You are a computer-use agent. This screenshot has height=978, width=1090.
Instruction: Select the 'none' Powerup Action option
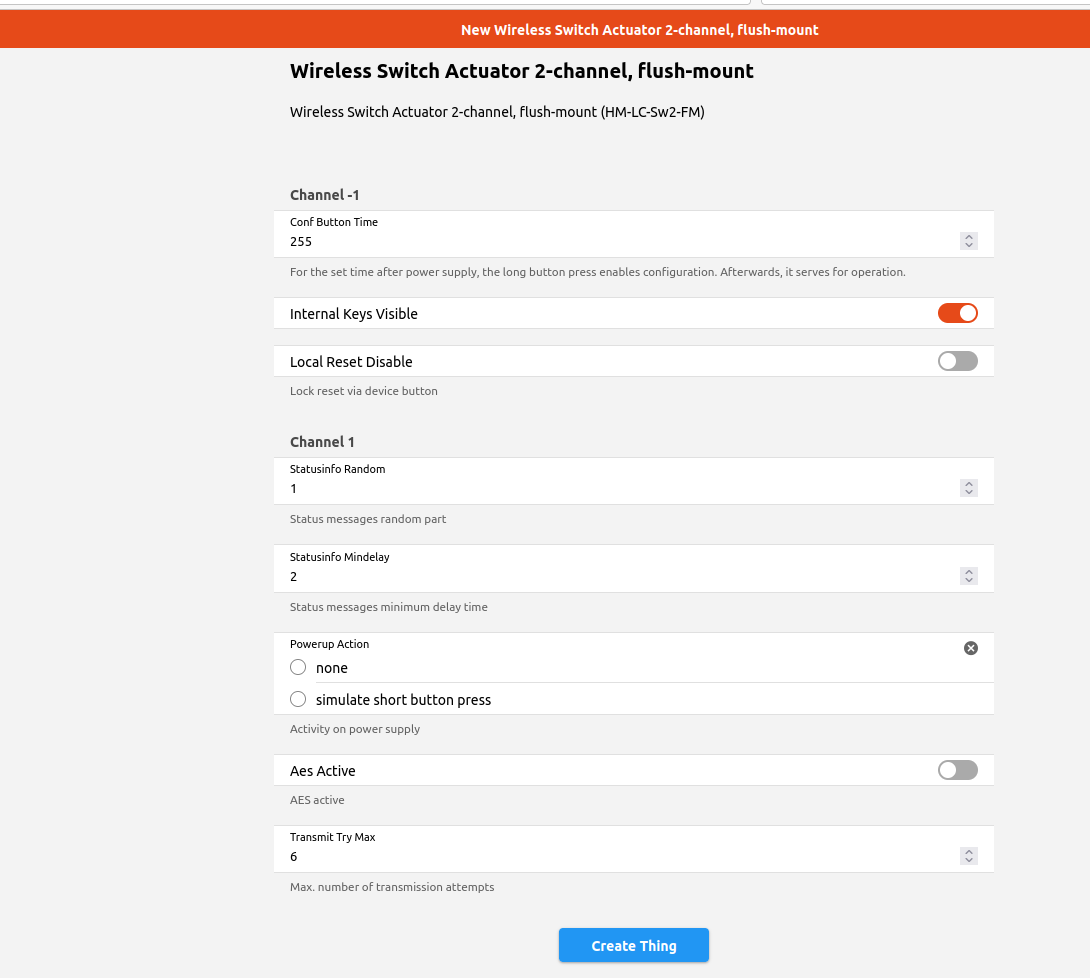[x=298, y=668]
